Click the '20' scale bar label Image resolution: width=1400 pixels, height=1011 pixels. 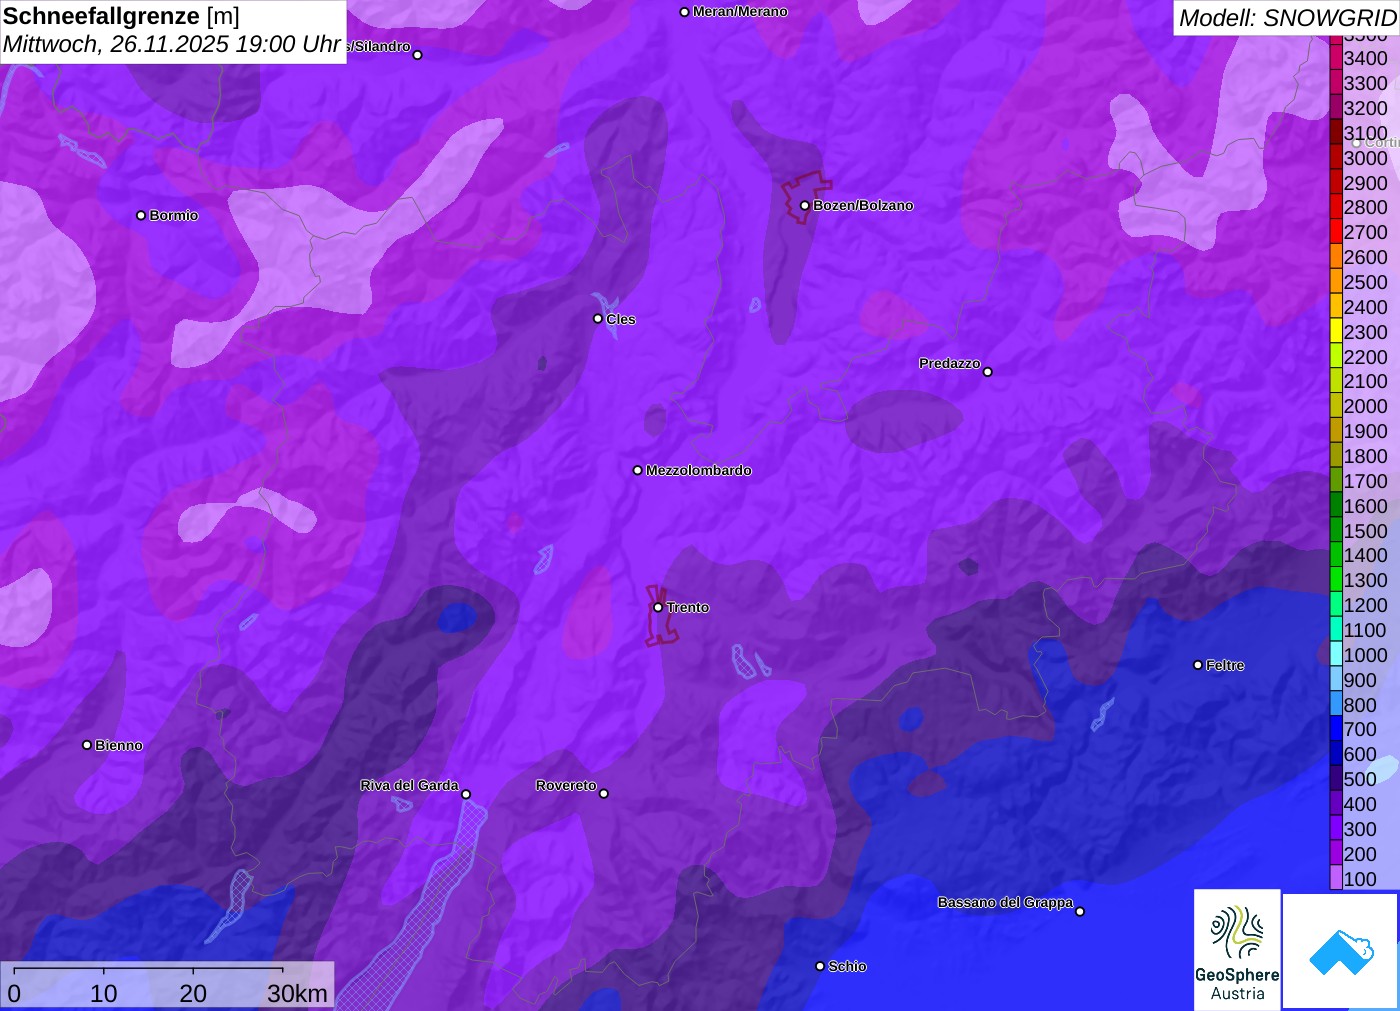(193, 994)
